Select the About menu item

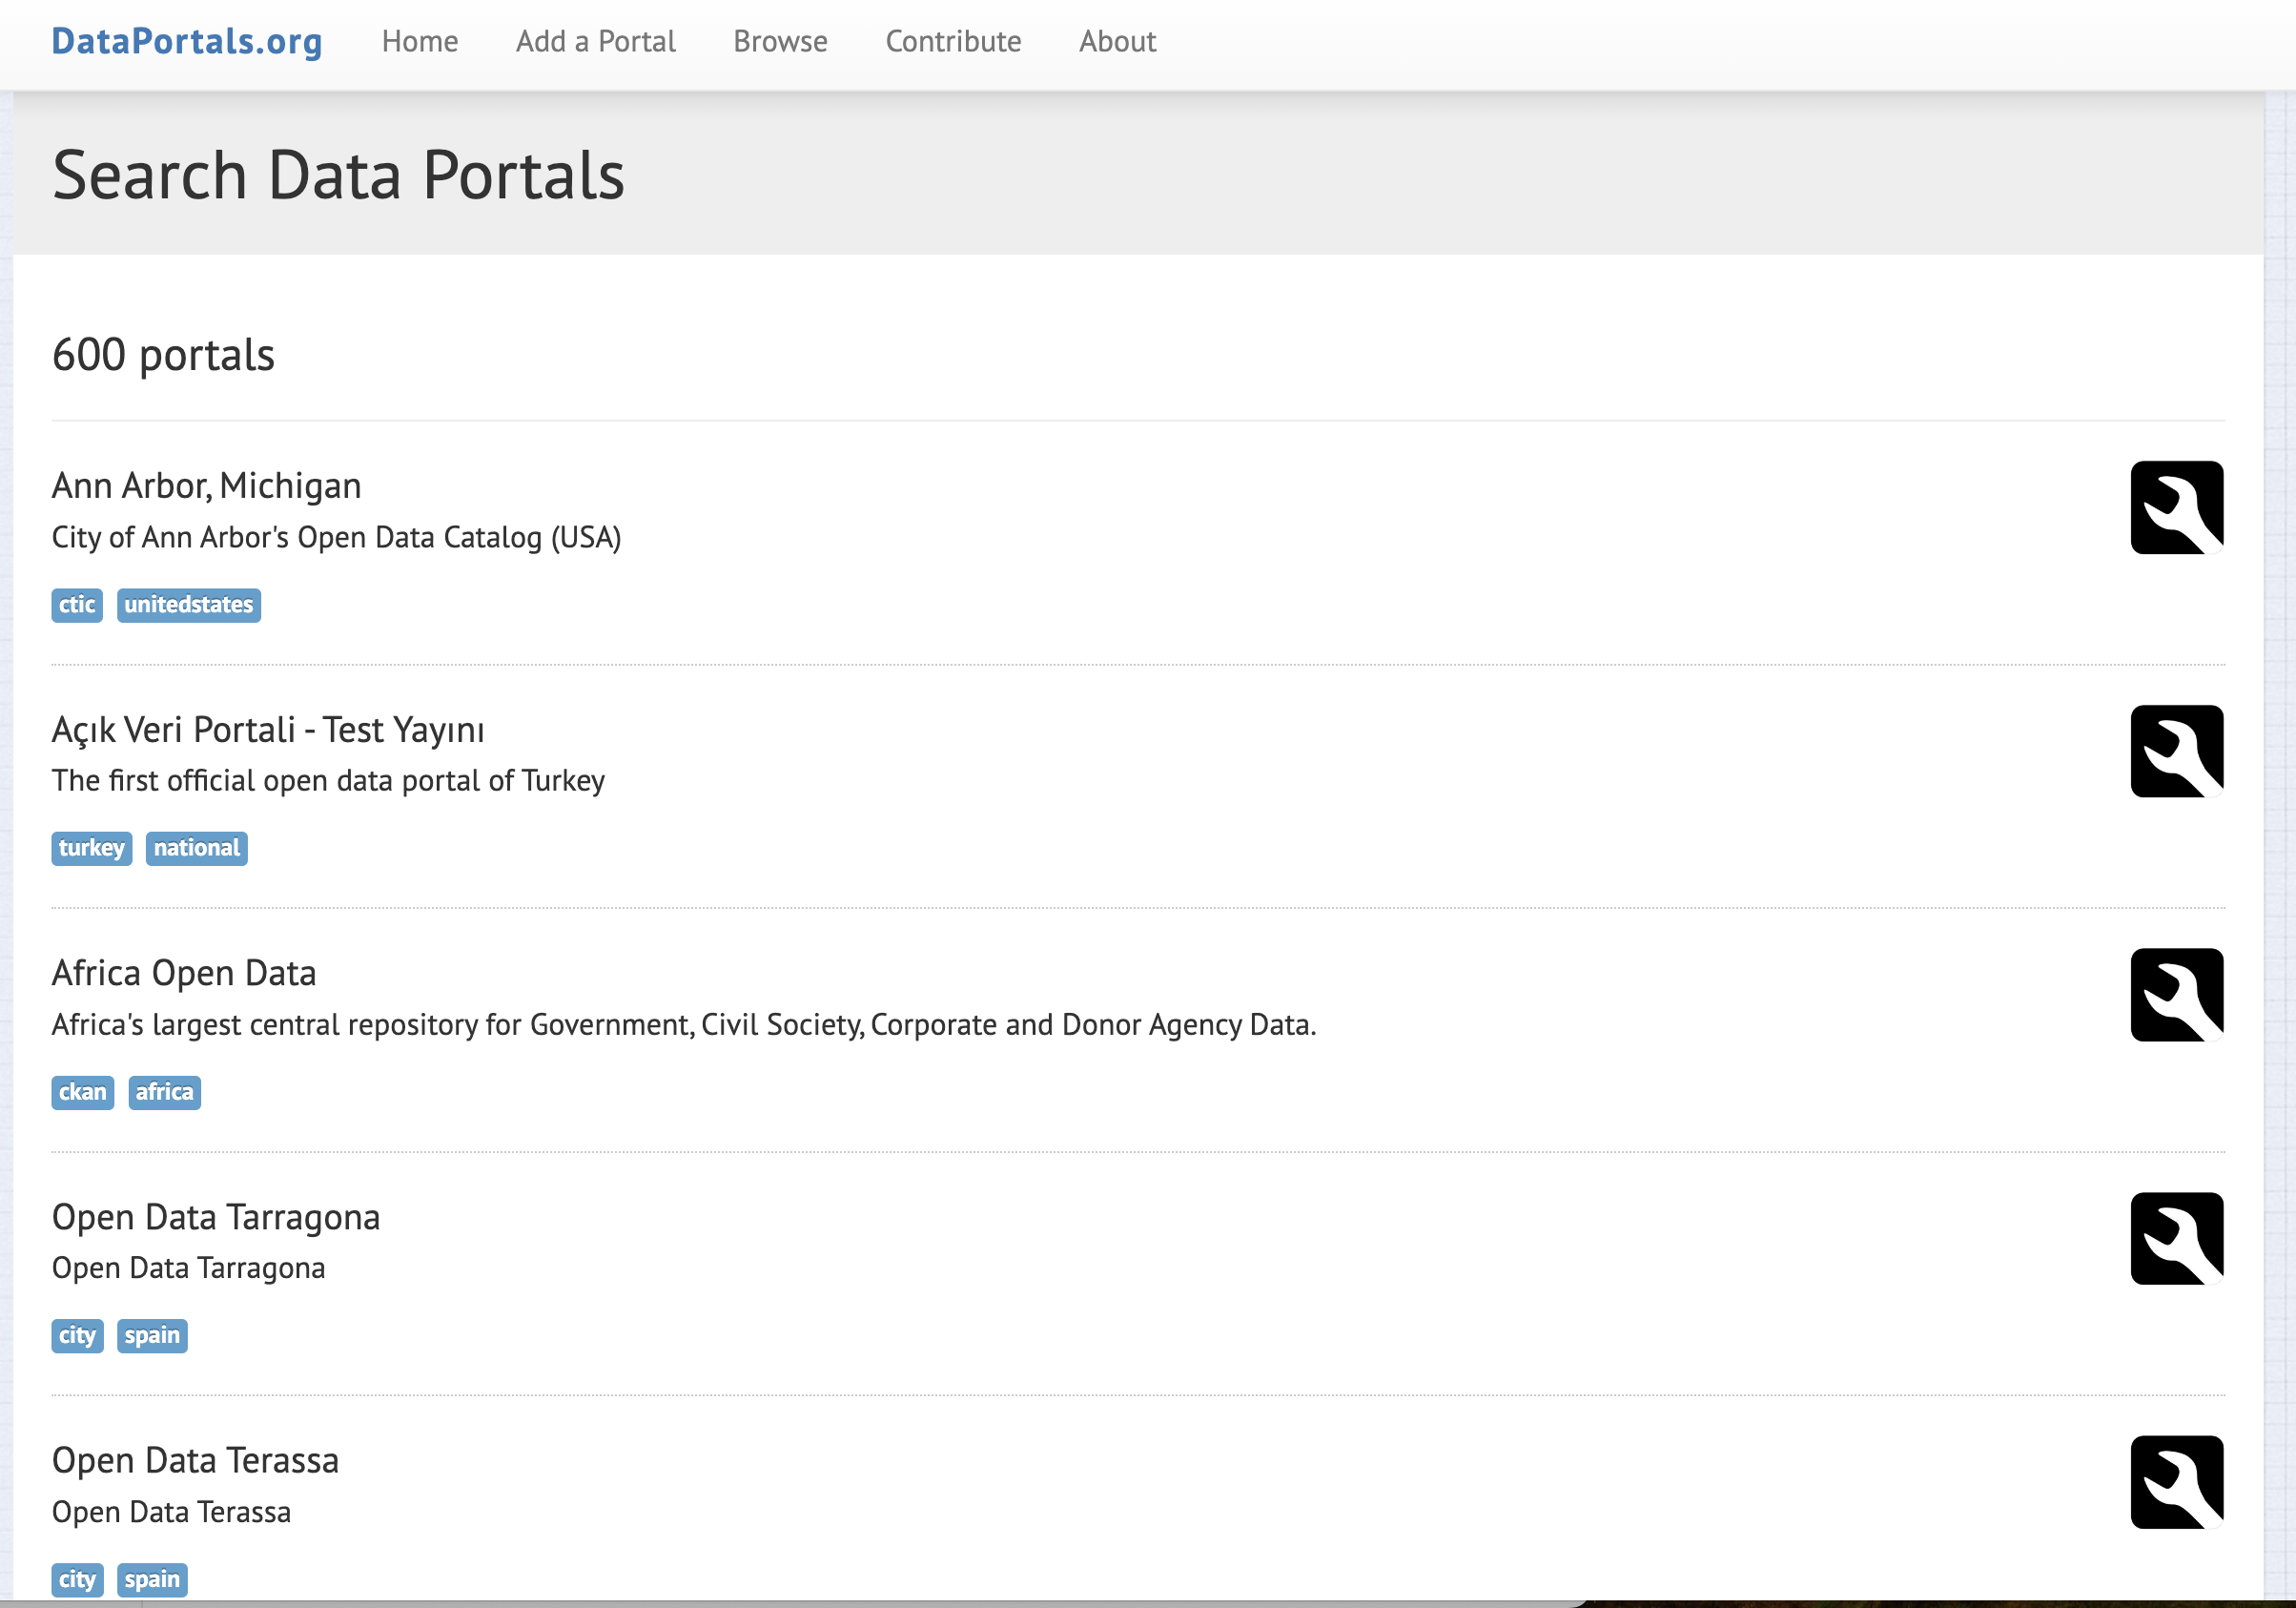click(1116, 41)
